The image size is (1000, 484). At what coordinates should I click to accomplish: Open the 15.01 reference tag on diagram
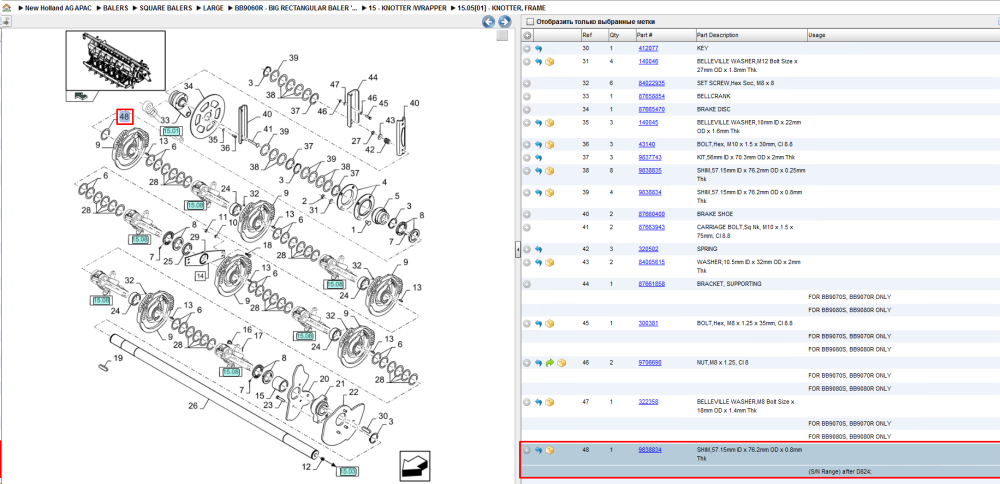173,131
